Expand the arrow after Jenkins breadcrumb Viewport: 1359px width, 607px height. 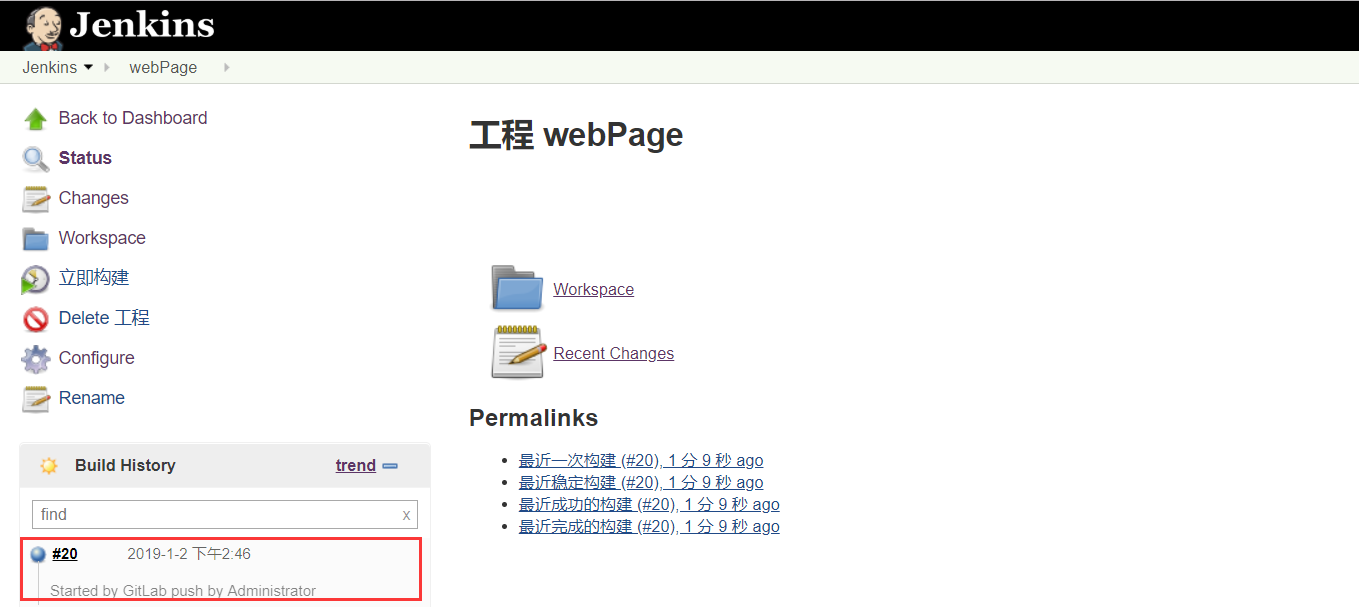[x=107, y=68]
